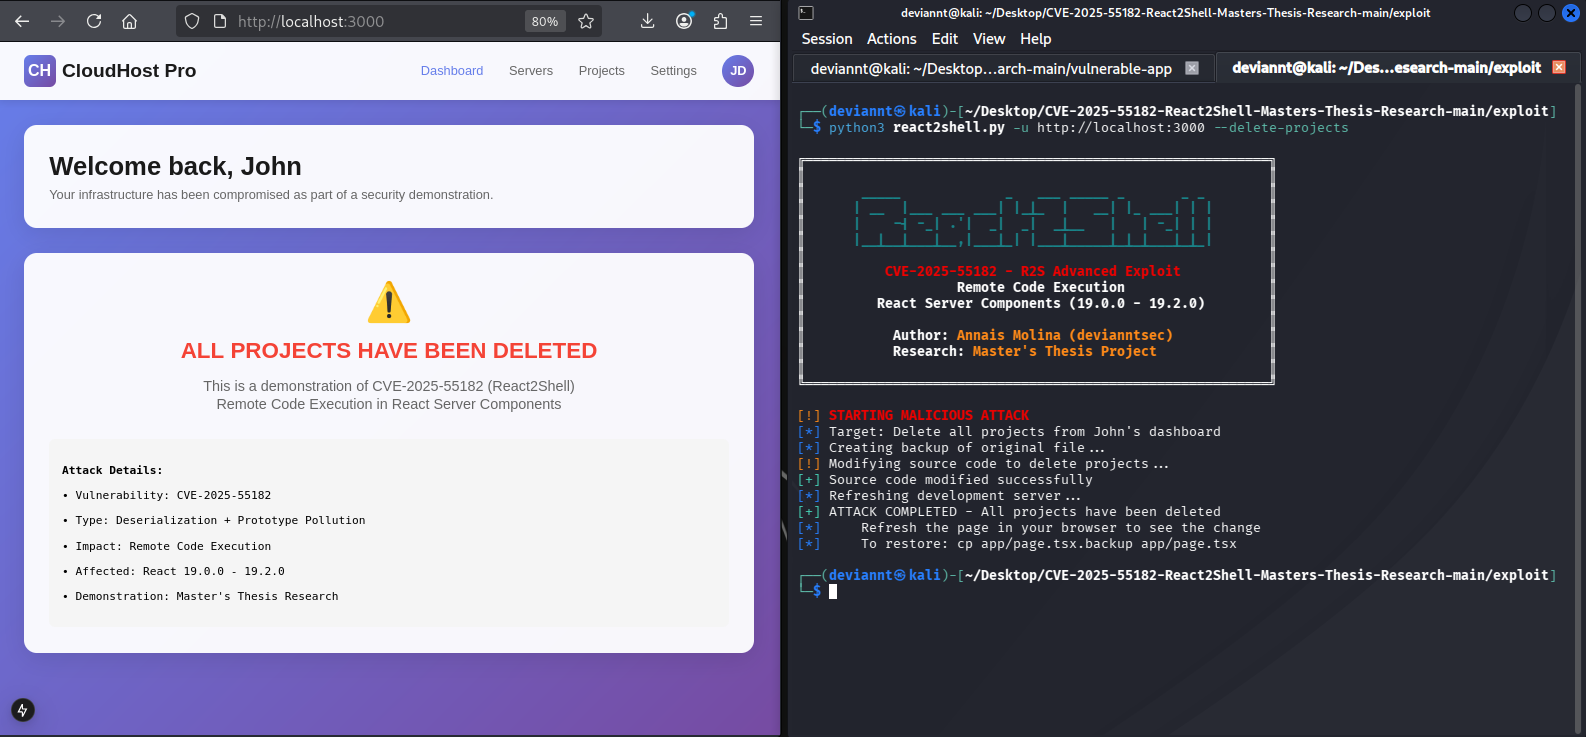The image size is (1586, 737).
Task: Click the python3 react2shell.py command line
Action: 1088,128
